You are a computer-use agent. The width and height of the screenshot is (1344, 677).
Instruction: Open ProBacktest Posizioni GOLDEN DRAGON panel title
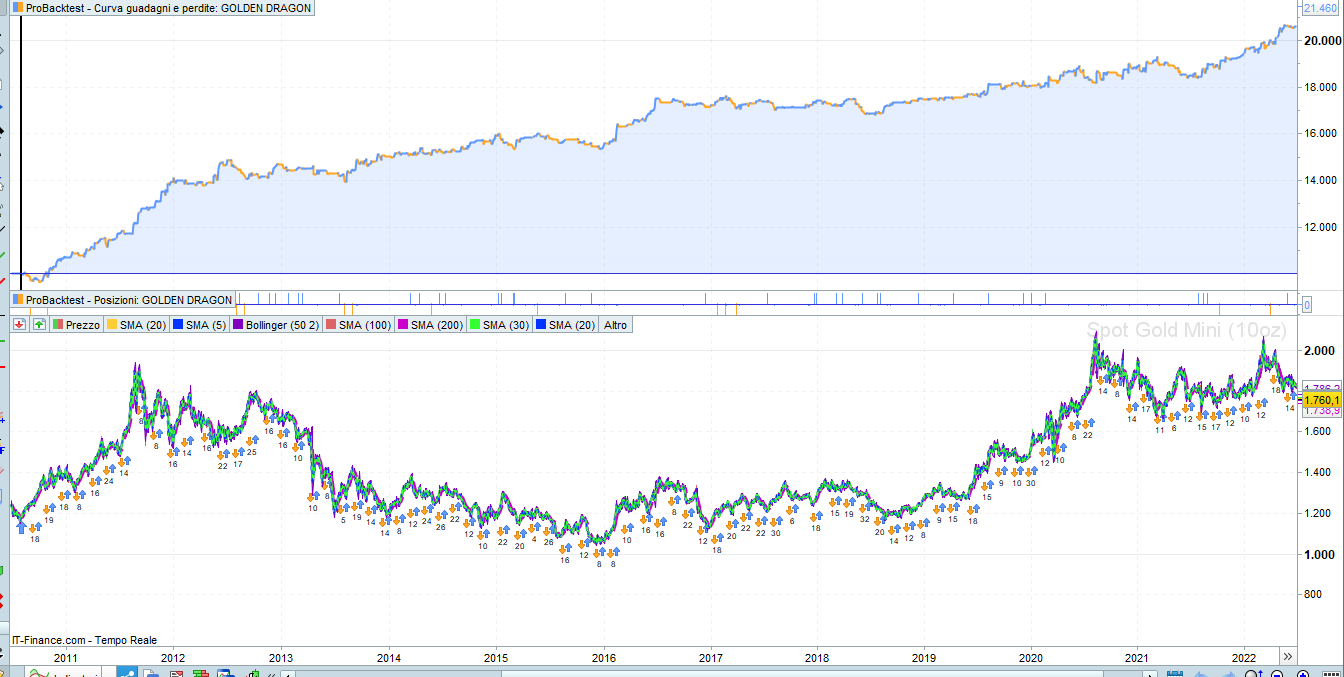click(128, 300)
